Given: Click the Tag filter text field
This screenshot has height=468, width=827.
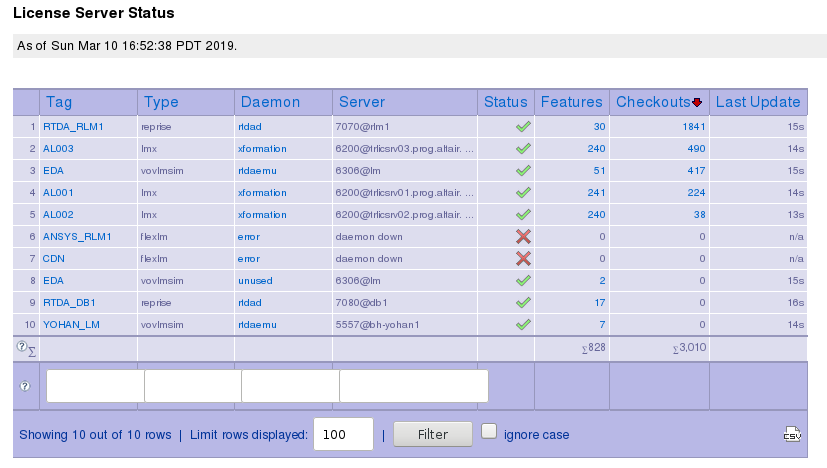Looking at the screenshot, I should pos(95,386).
